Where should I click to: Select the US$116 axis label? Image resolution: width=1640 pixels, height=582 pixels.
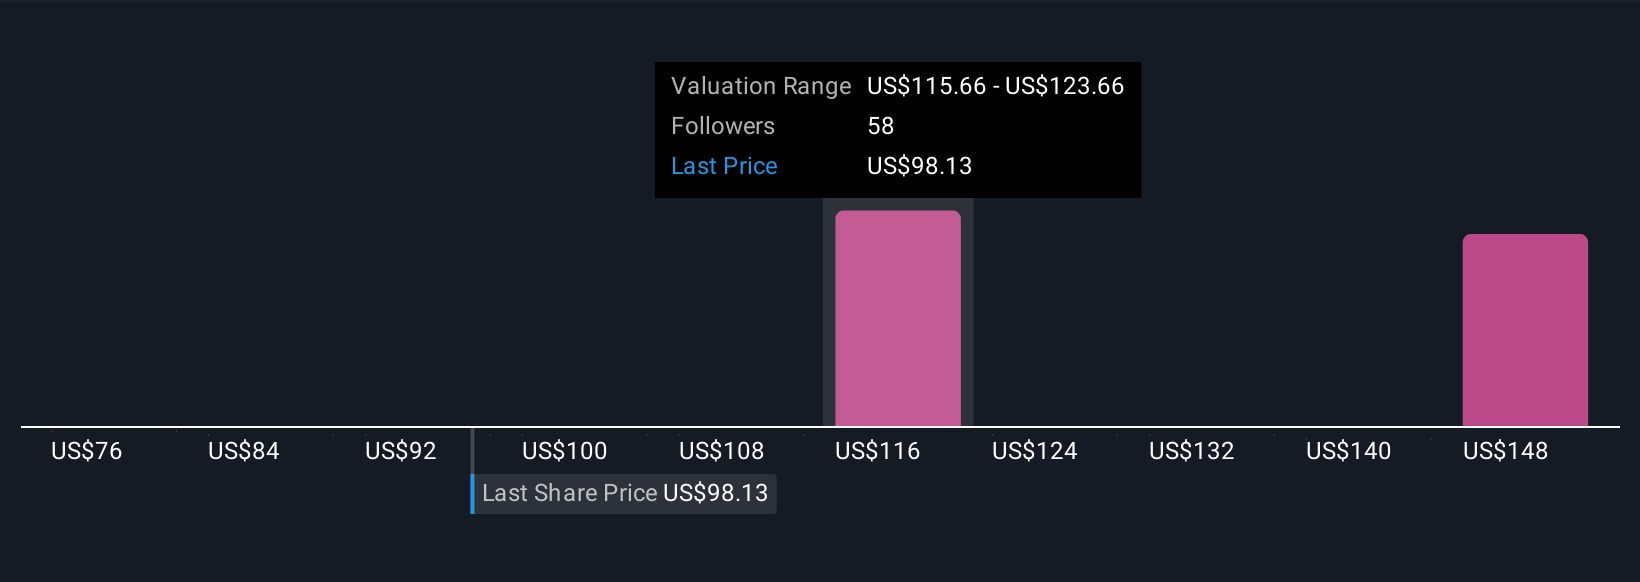(878, 451)
